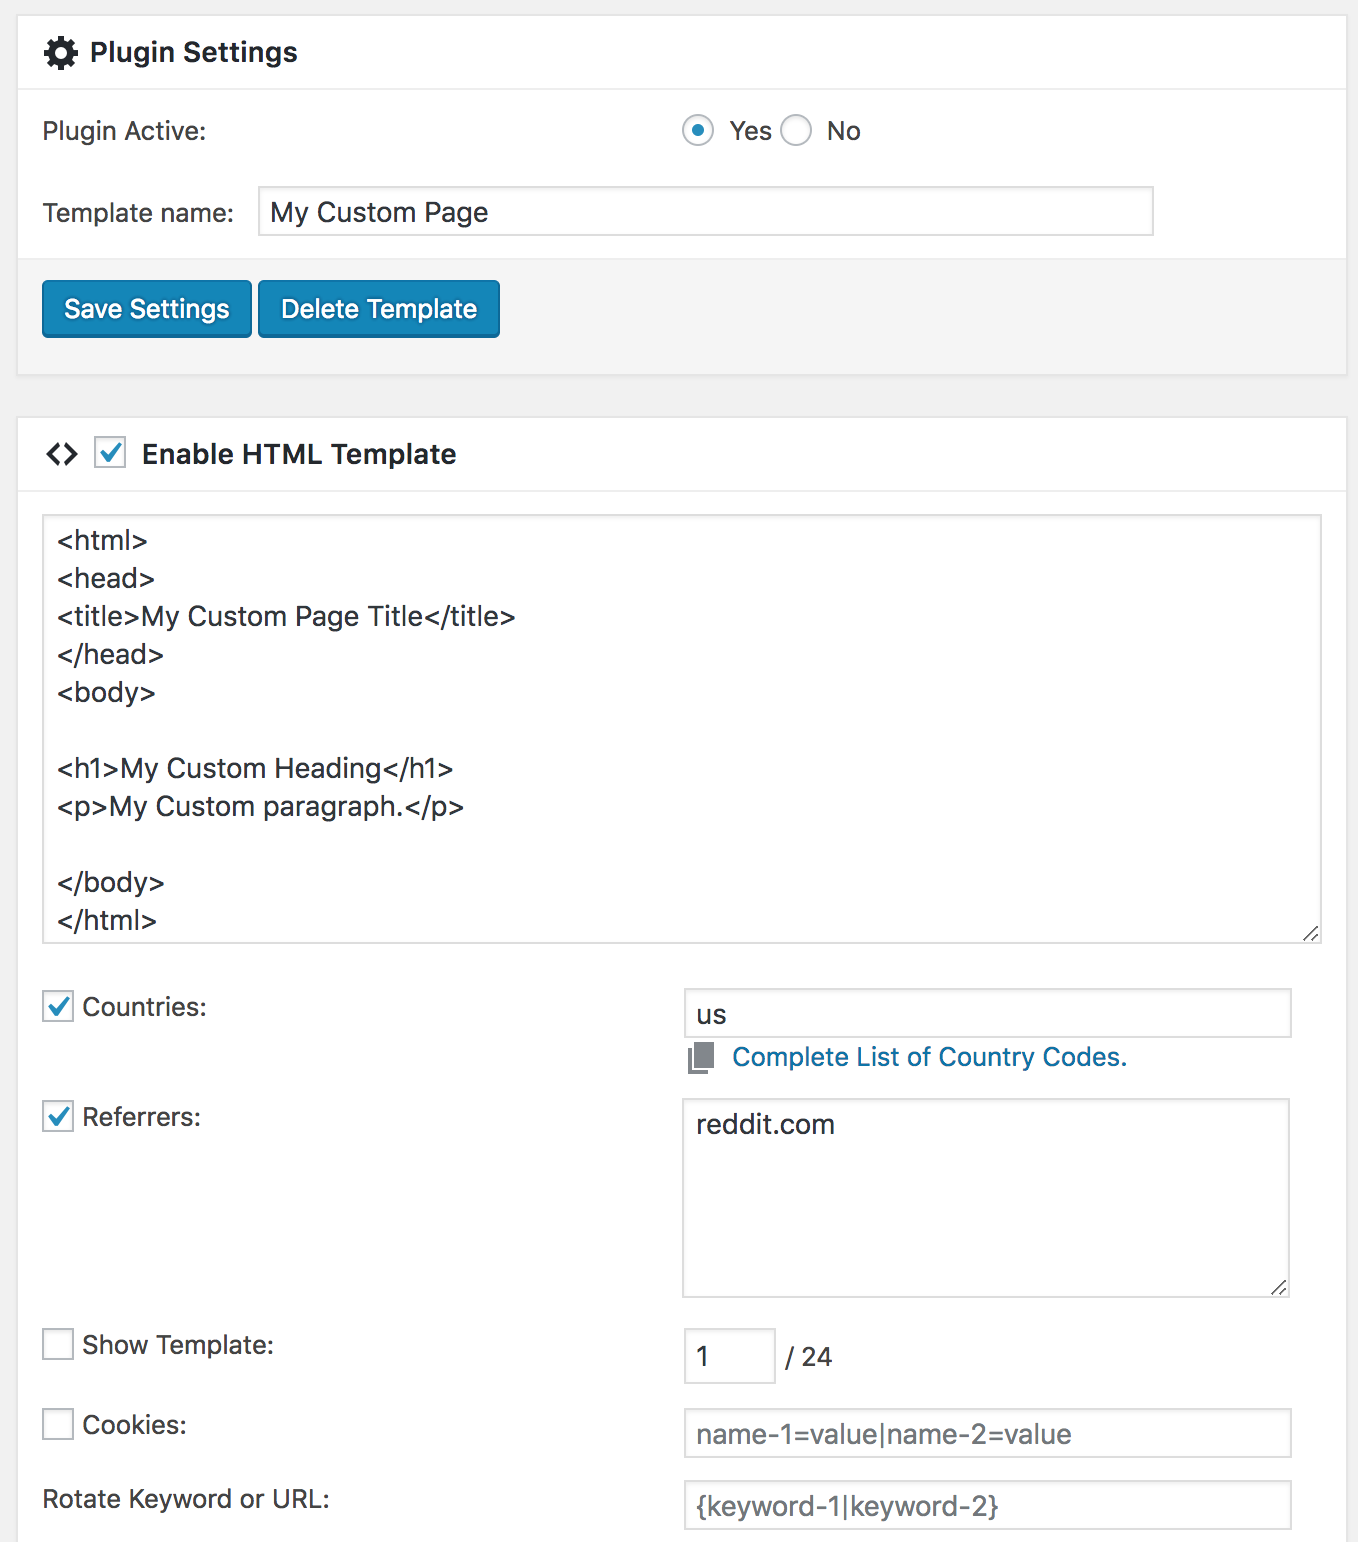Click the Template name input field

[x=706, y=211]
